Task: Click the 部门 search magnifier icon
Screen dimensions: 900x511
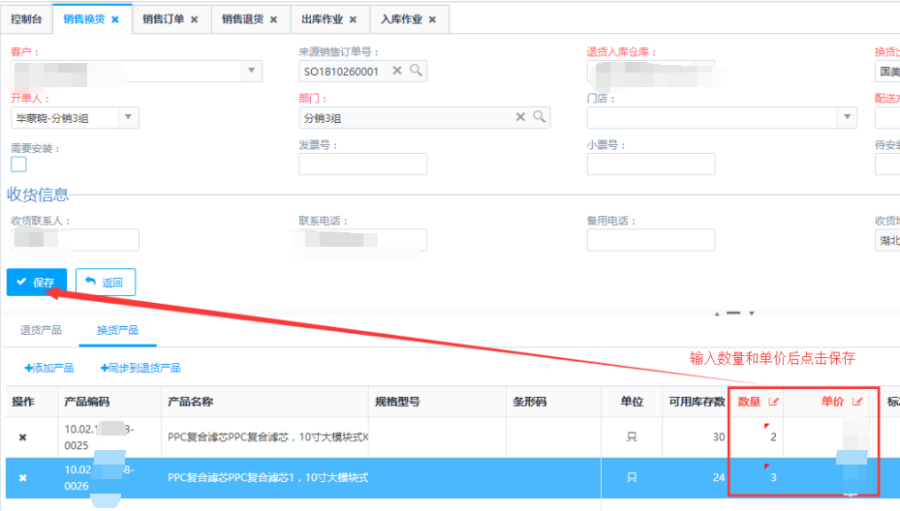Action: tap(539, 117)
